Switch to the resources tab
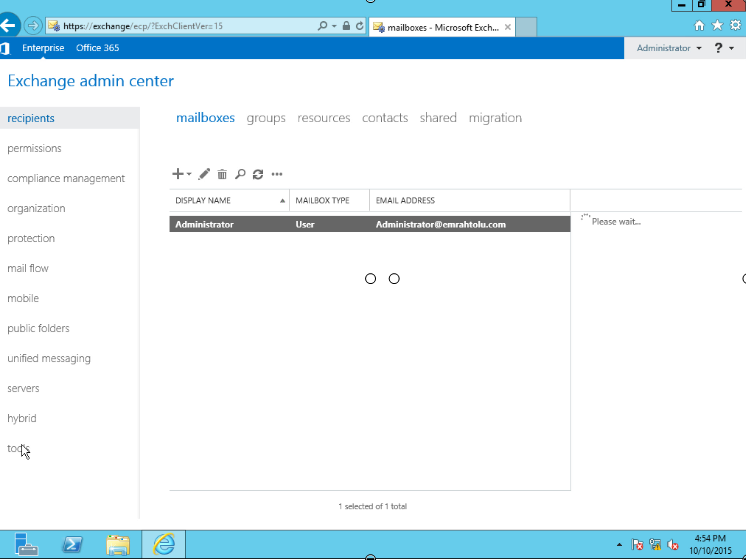Image resolution: width=746 pixels, height=560 pixels. (324, 118)
